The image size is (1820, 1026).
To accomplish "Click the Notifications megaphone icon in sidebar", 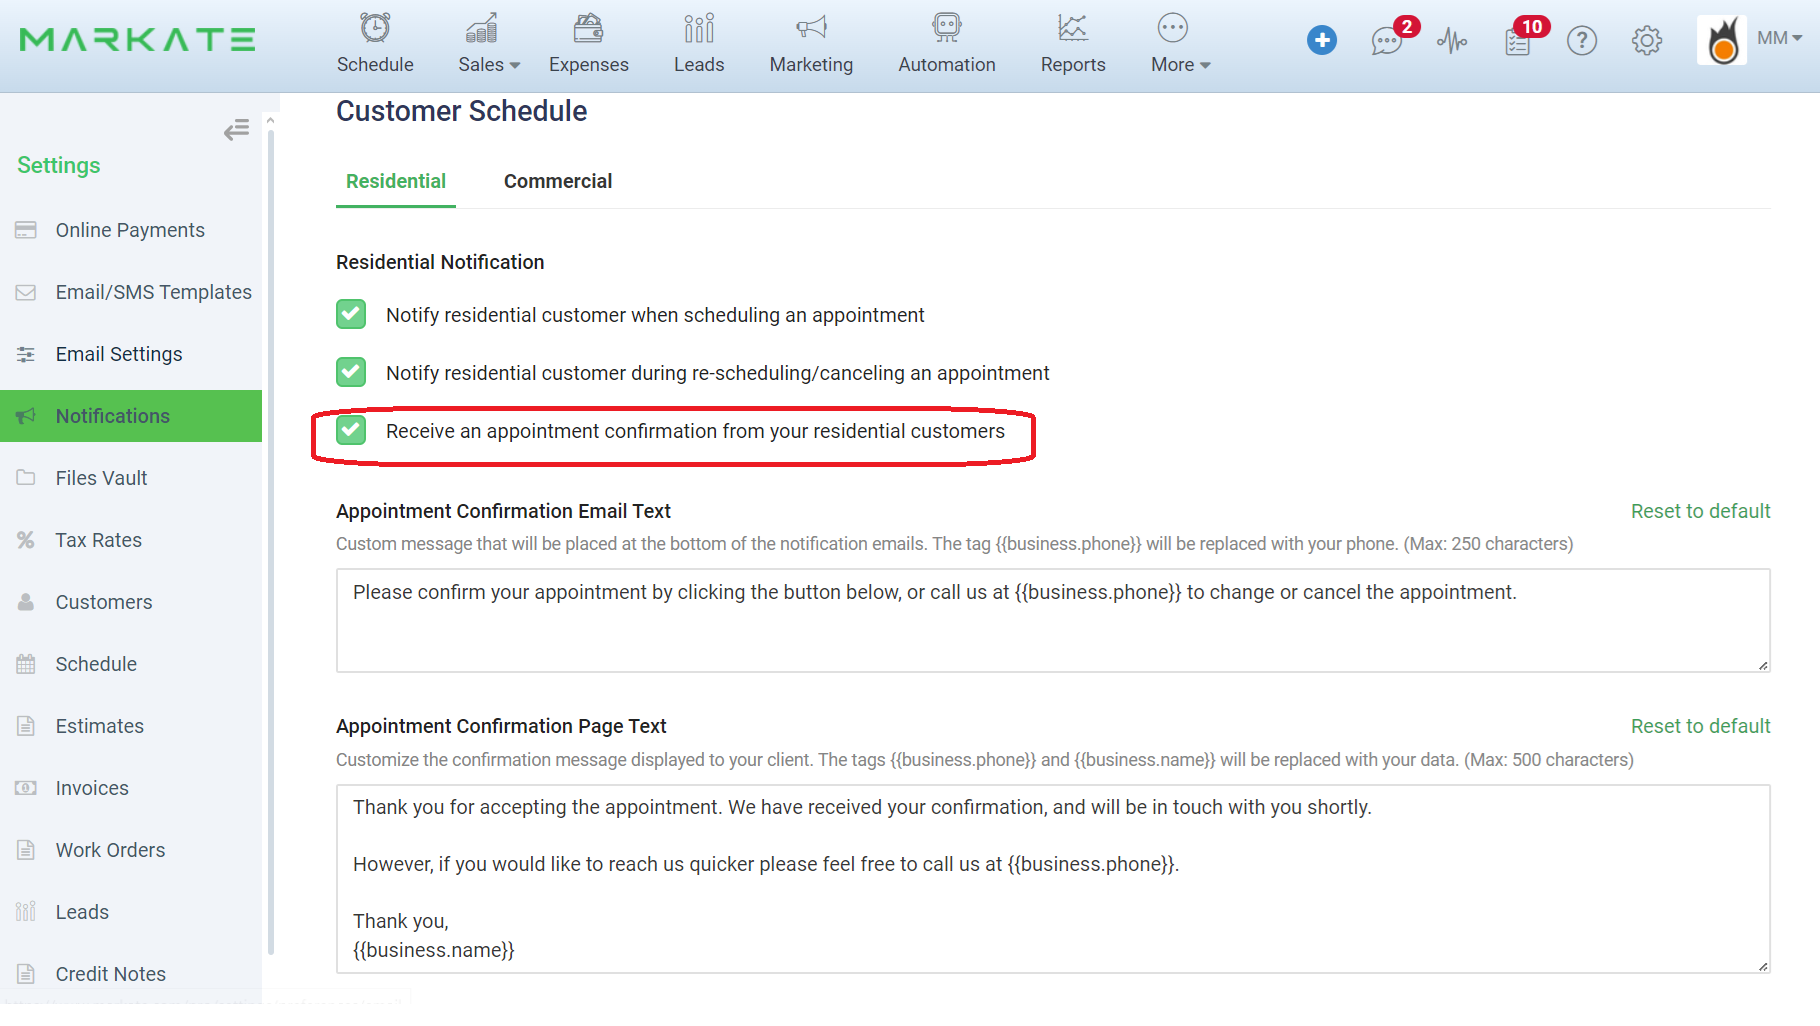I will tap(26, 416).
